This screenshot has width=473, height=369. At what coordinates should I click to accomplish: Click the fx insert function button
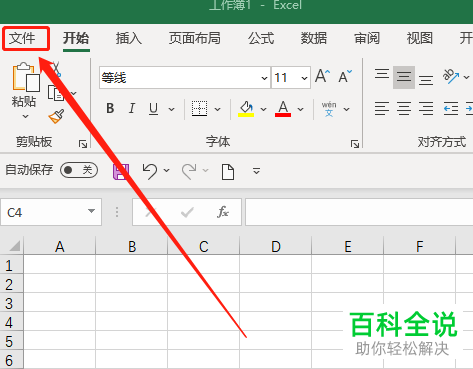(x=223, y=212)
